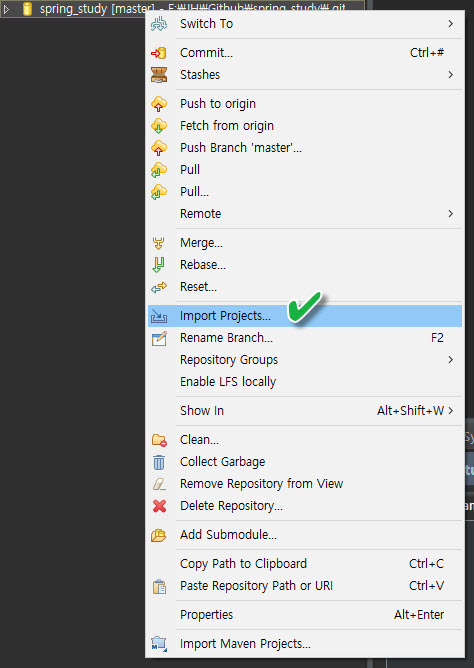Click the red X Delete Repository icon
The image size is (474, 668).
pos(159,506)
